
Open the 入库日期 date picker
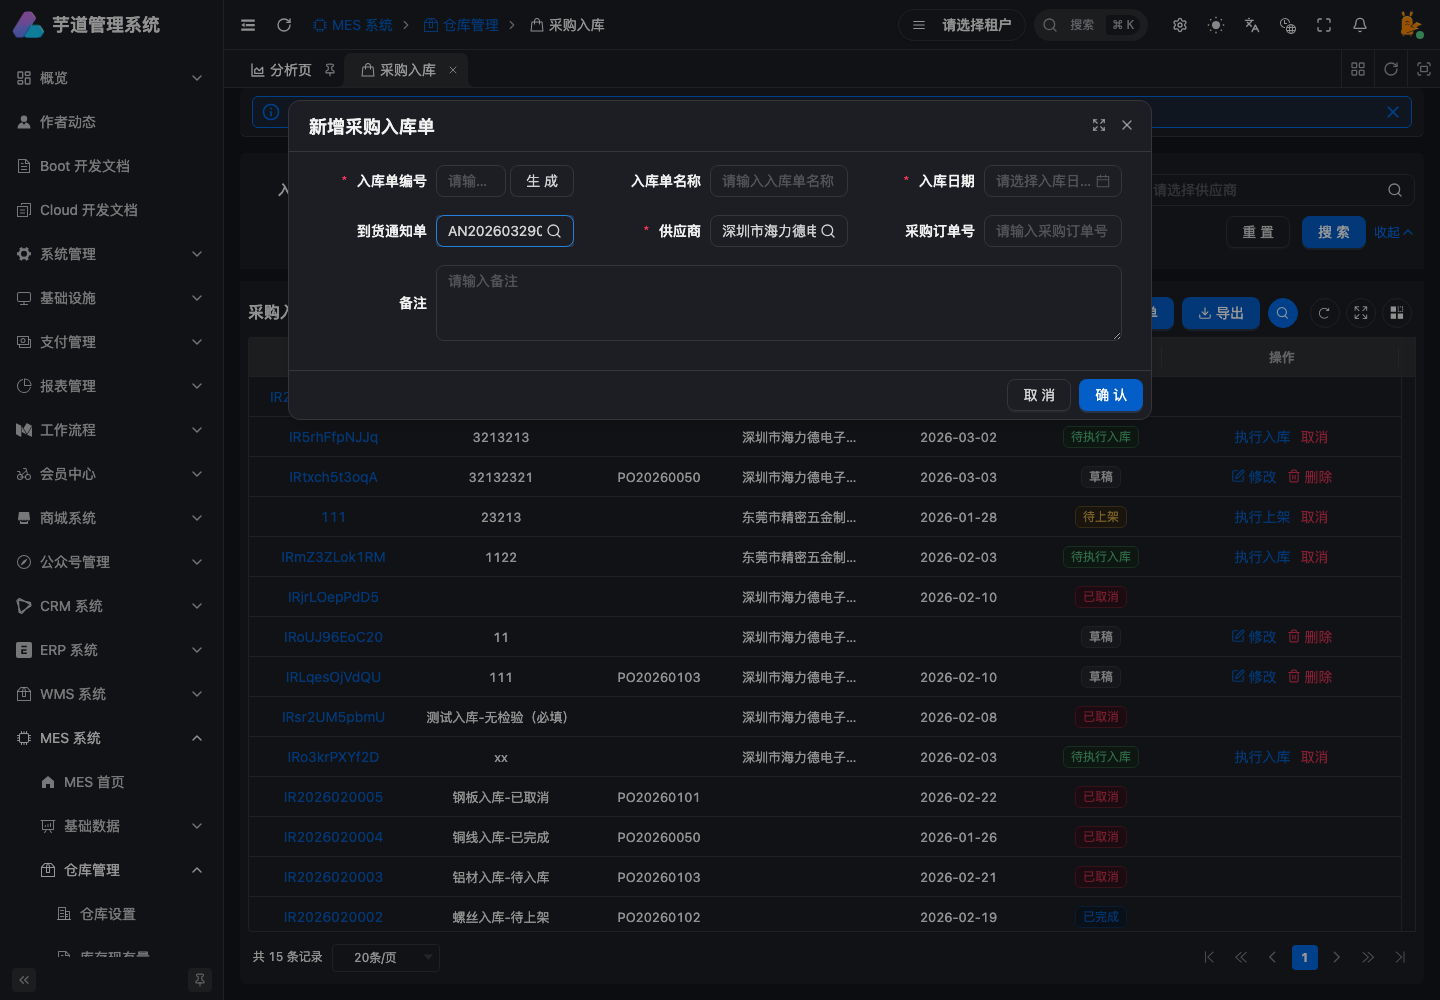(x=1053, y=181)
